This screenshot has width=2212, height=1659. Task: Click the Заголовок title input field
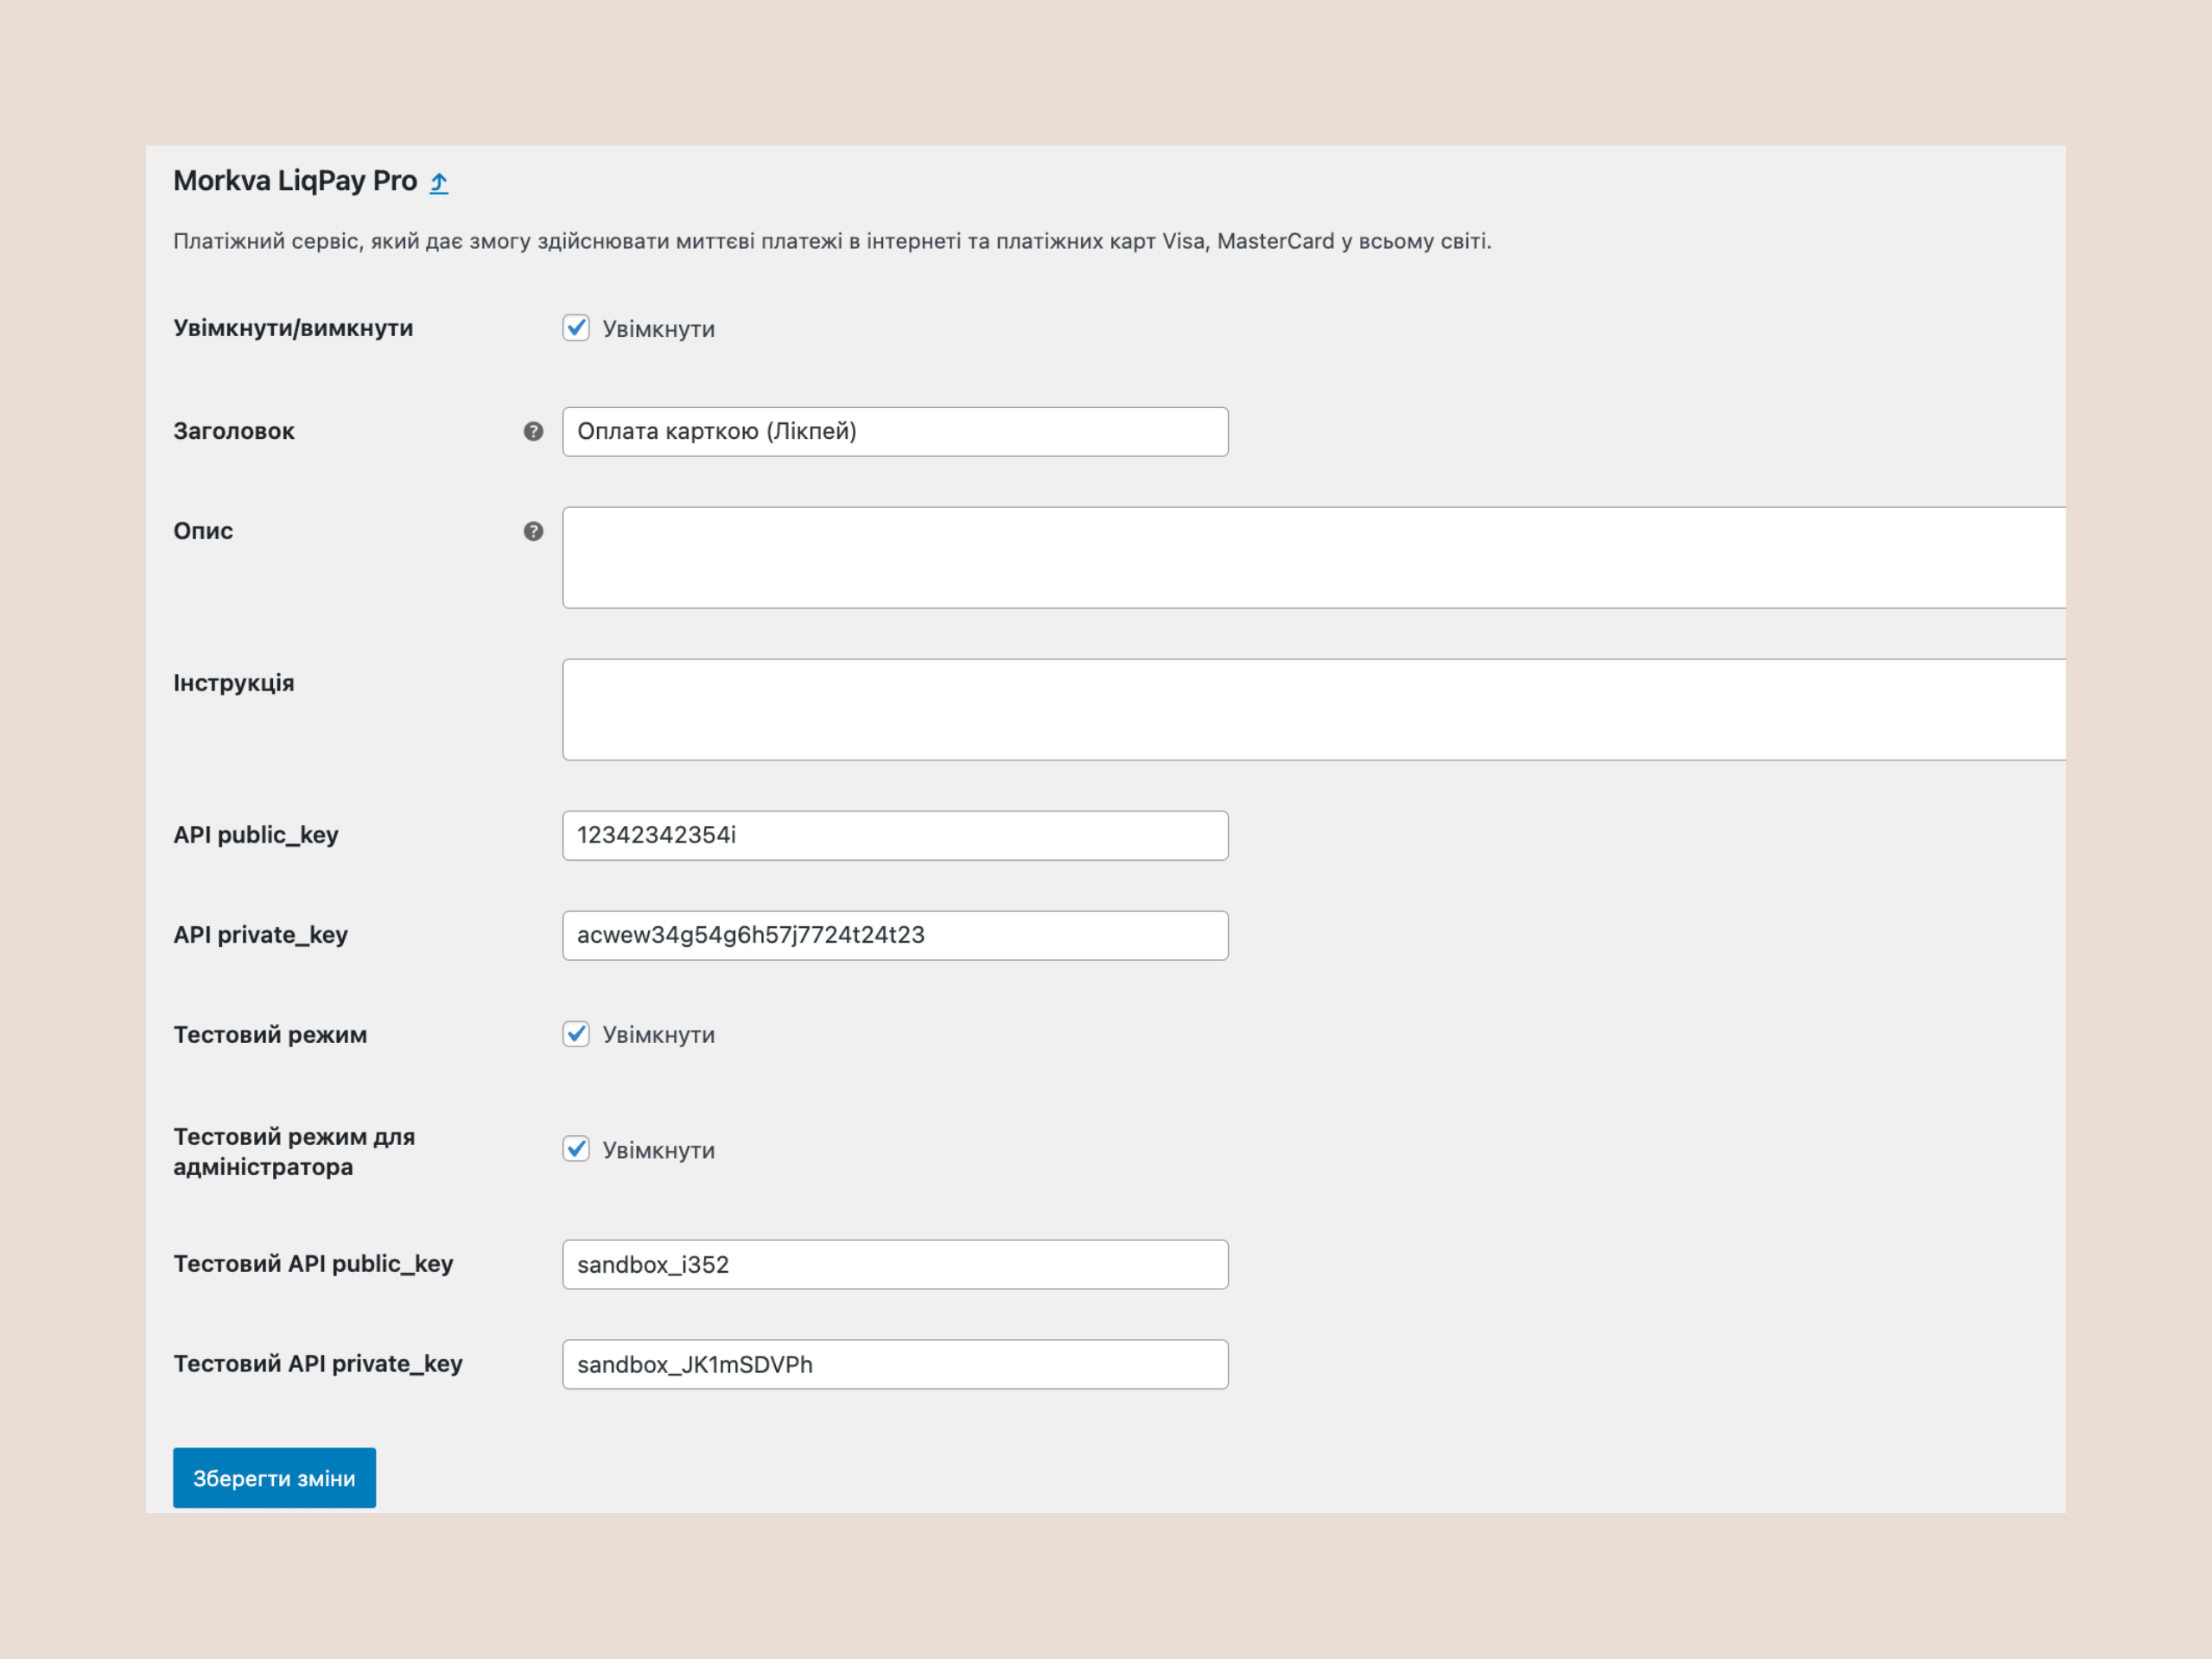[894, 431]
